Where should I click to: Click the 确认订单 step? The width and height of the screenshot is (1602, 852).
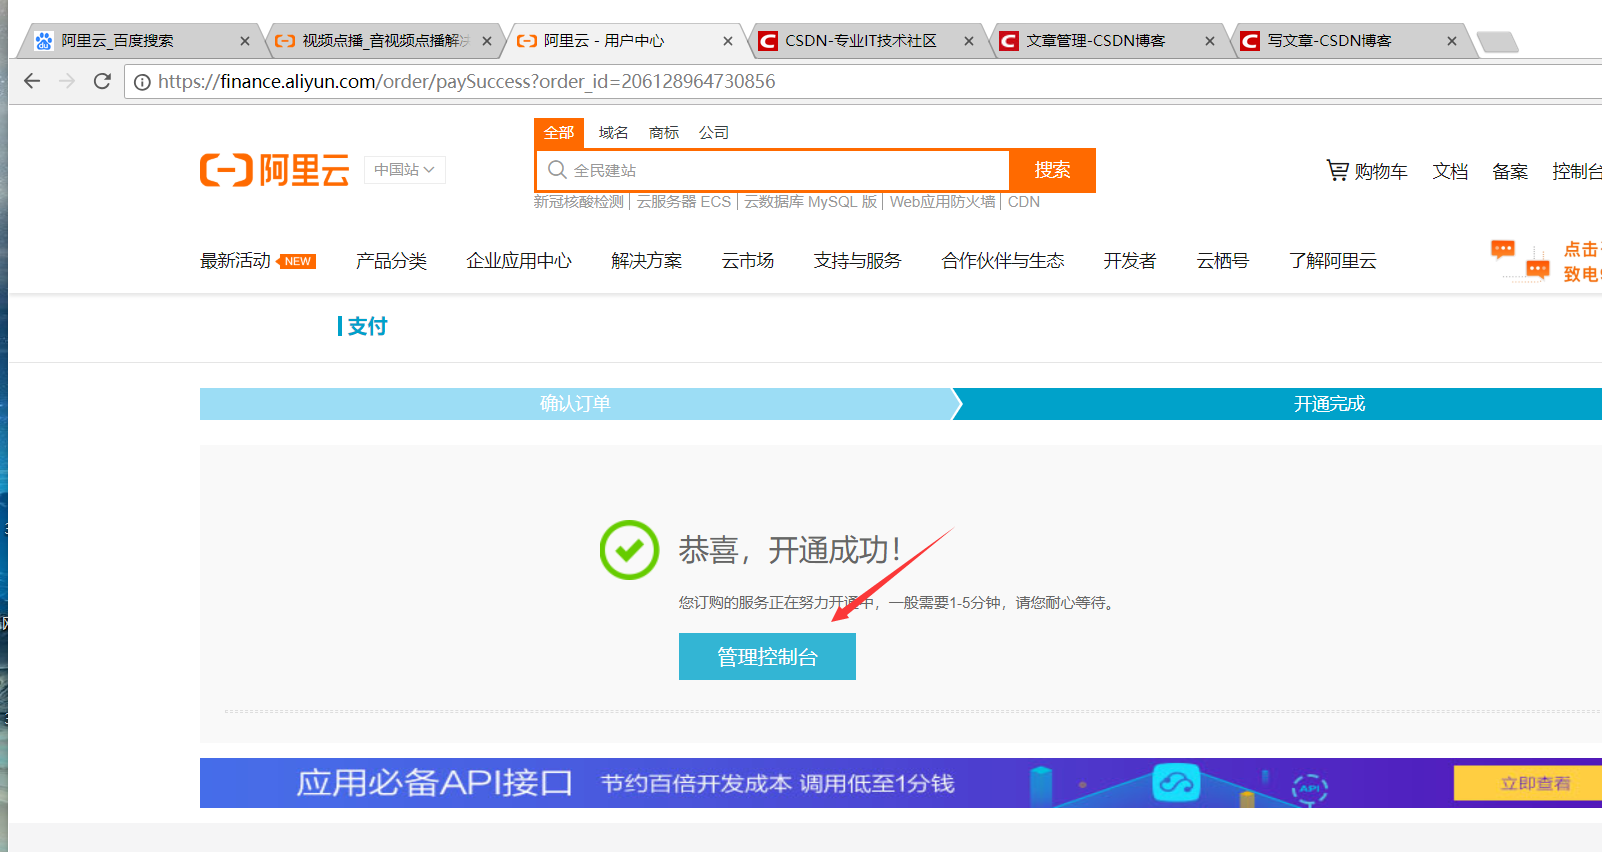[x=575, y=404]
